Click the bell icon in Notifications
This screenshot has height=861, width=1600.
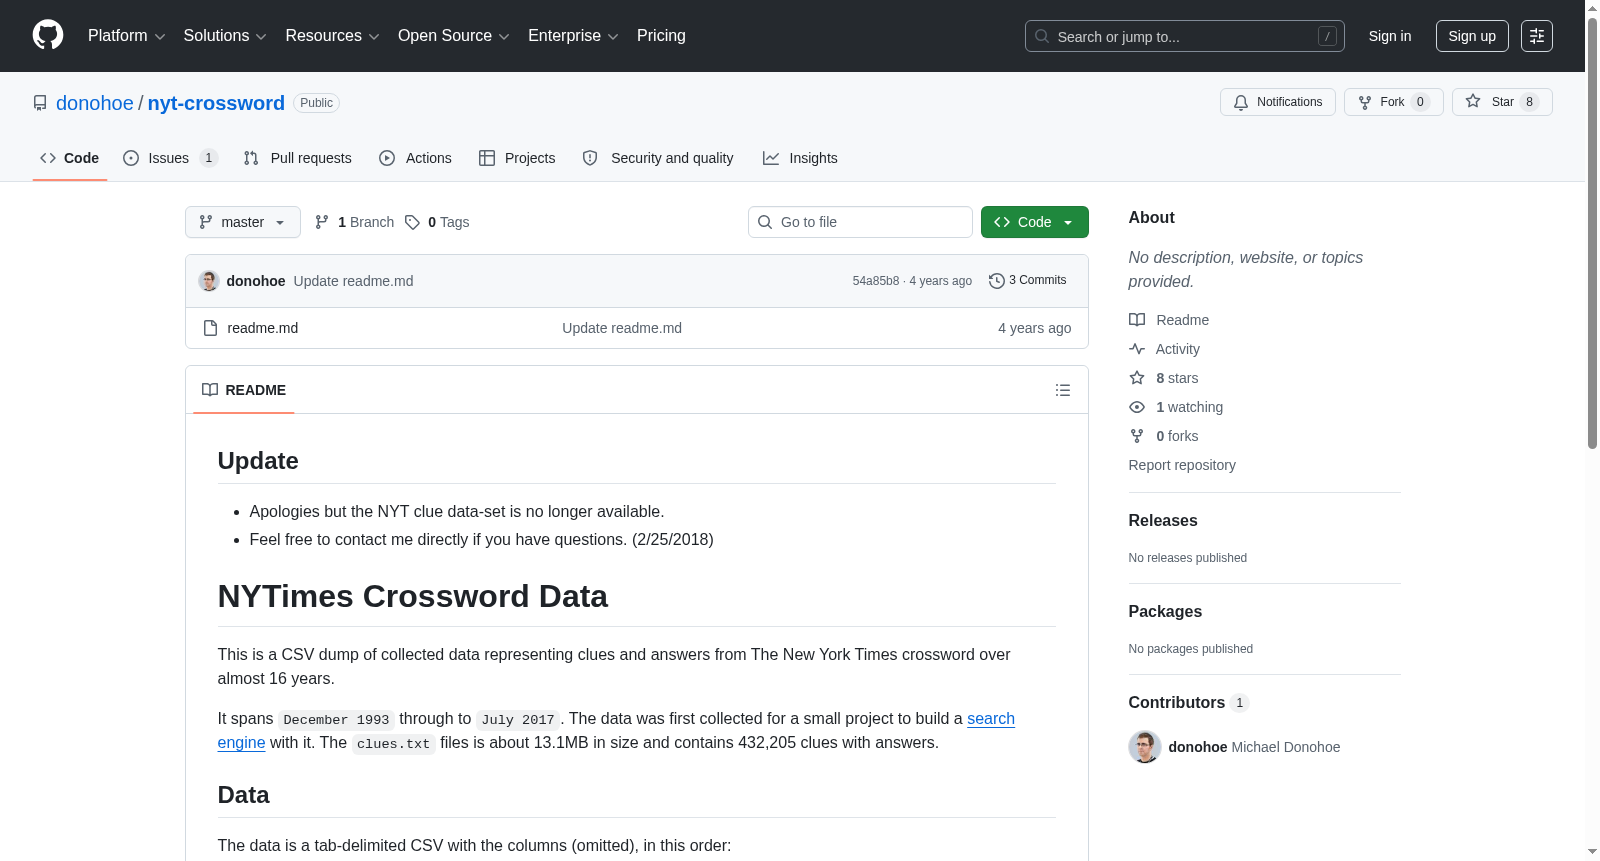pyautogui.click(x=1241, y=102)
